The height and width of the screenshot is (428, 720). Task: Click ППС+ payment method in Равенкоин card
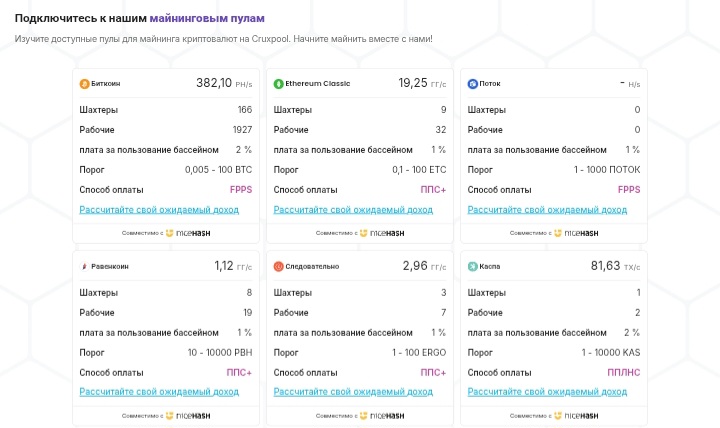point(239,372)
